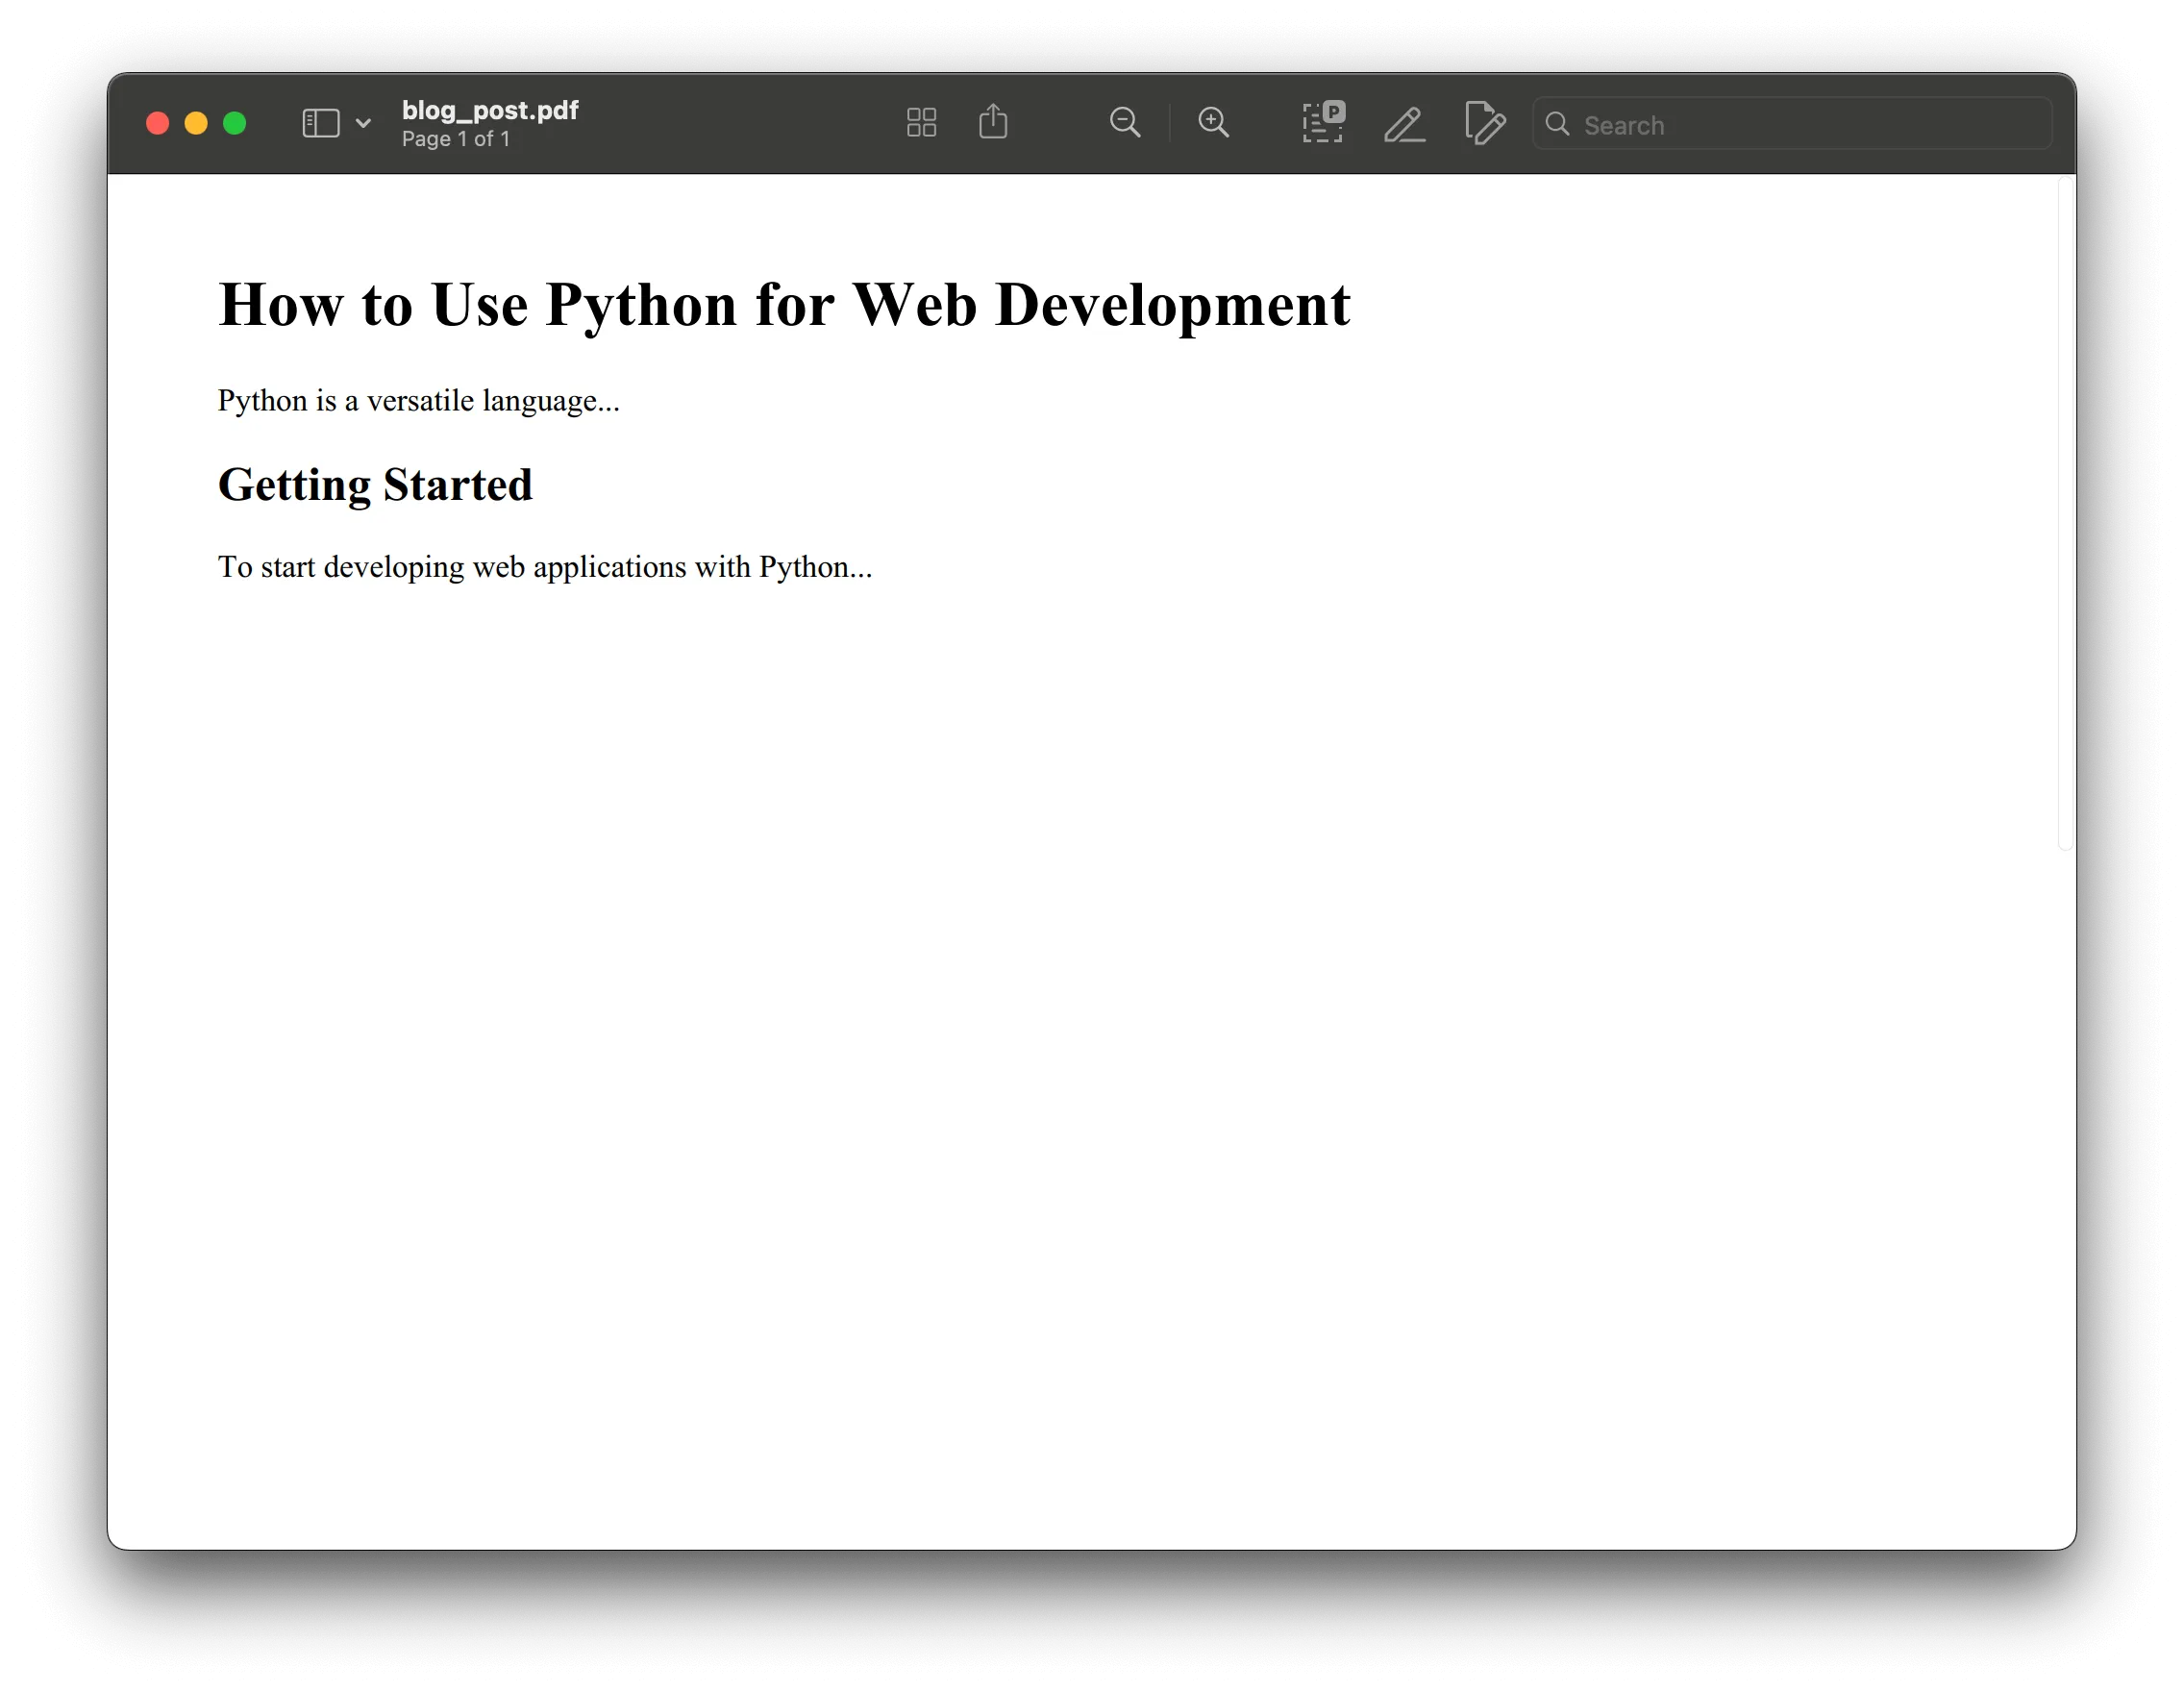2184x1692 pixels.
Task: Select the 'To start developing web applications' sentence
Action: click(x=544, y=566)
